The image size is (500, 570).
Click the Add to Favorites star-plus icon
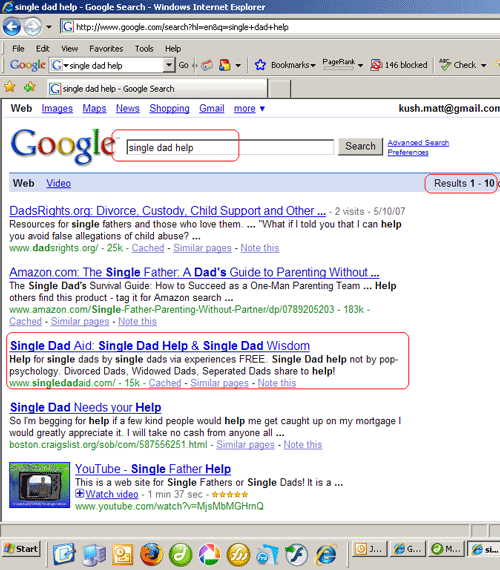pyautogui.click(x=29, y=87)
